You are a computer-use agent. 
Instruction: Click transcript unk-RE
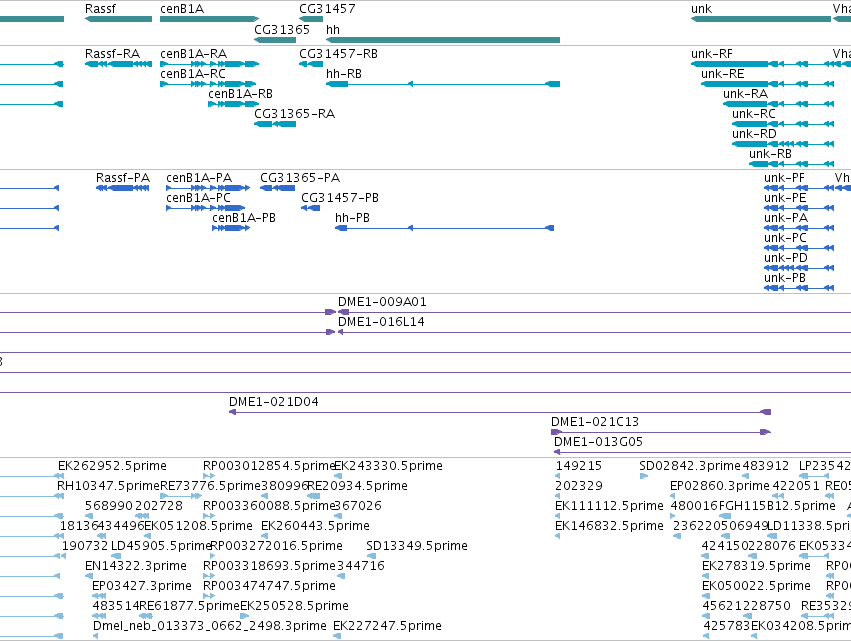point(767,84)
